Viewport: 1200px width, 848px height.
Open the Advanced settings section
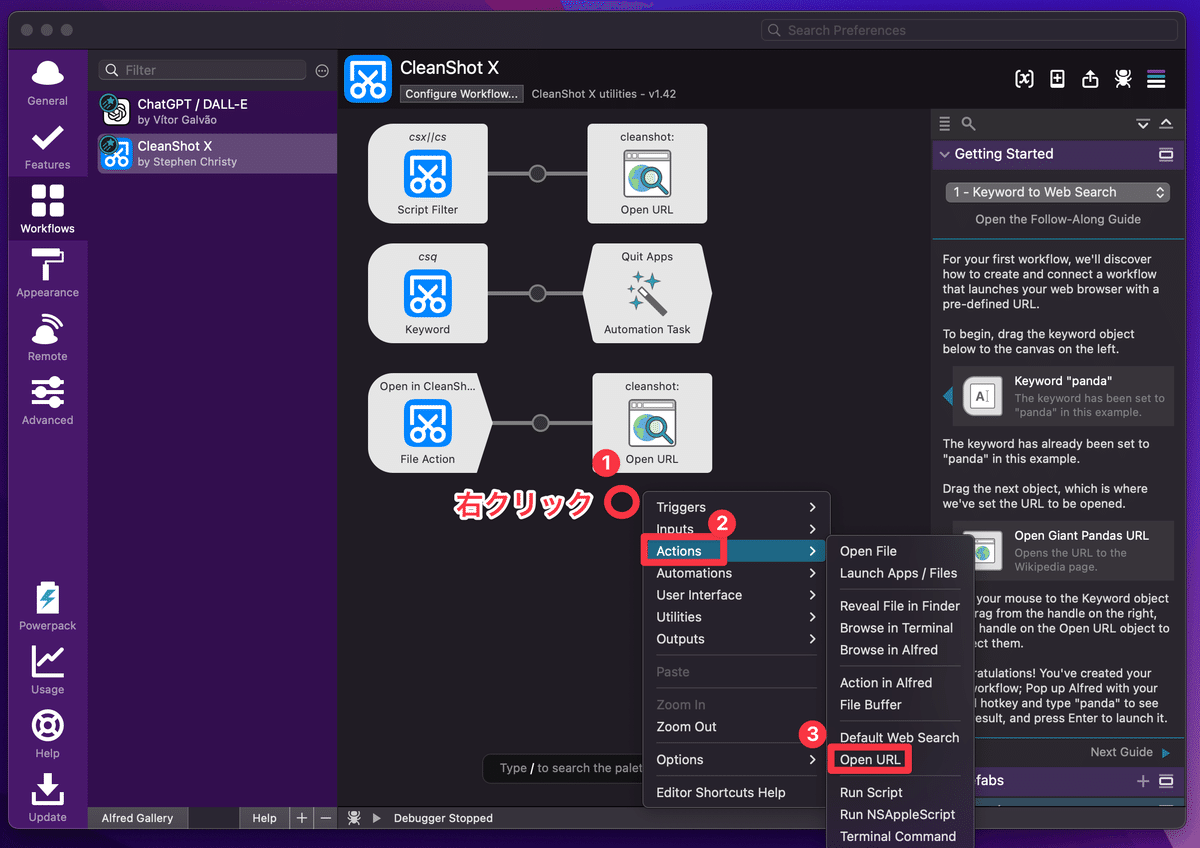[x=47, y=401]
